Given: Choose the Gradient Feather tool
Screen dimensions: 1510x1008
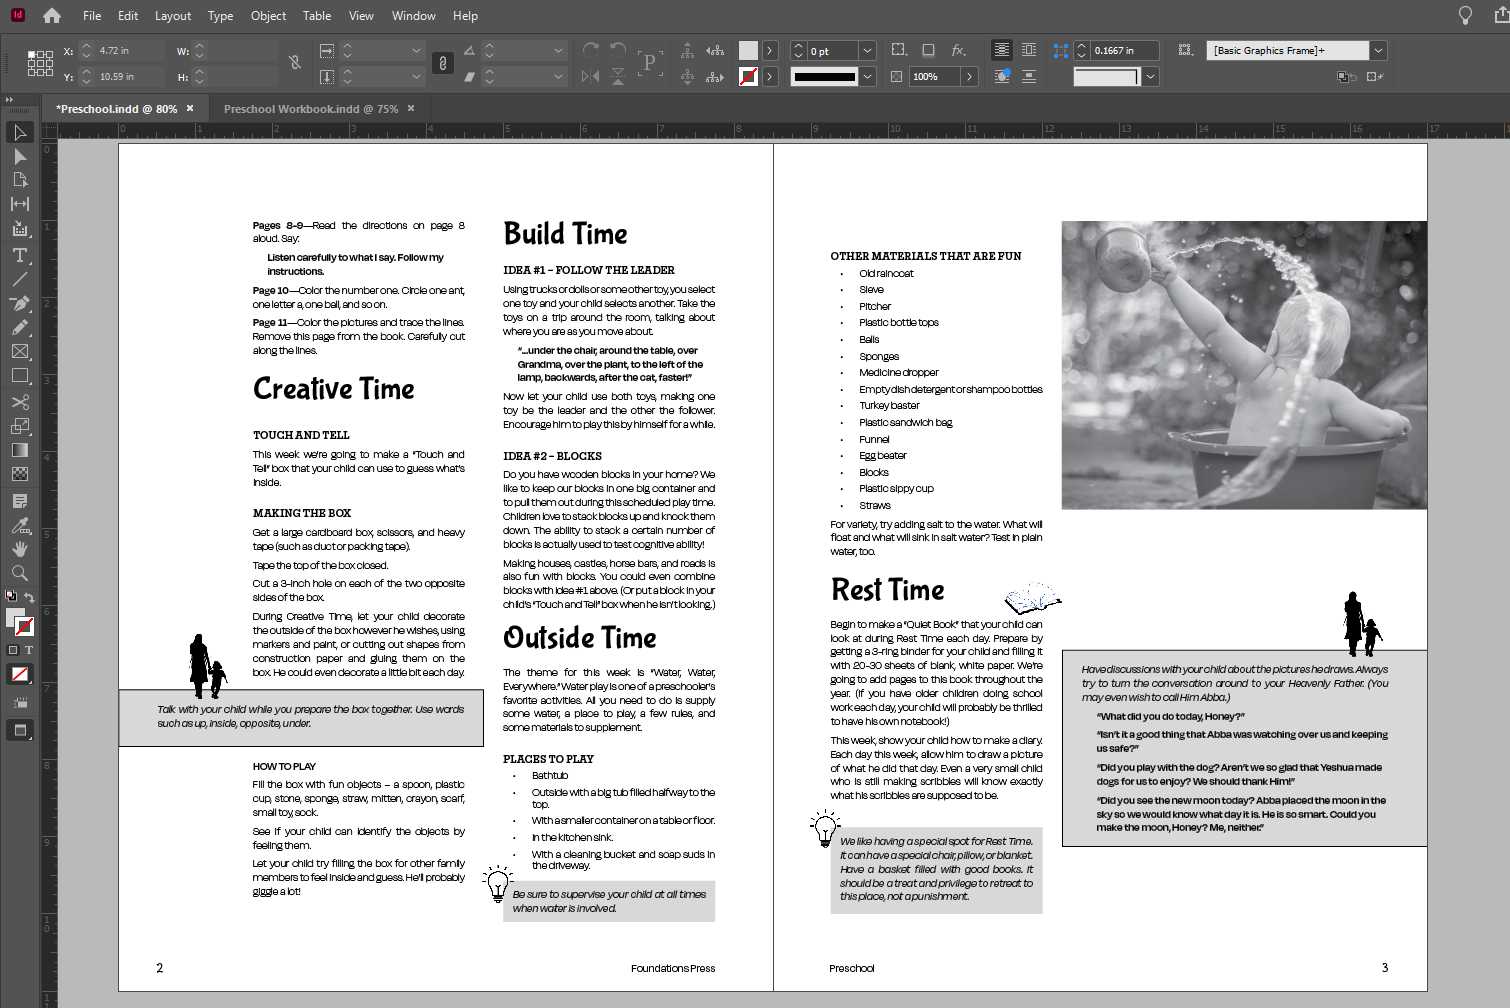Looking at the screenshot, I should (x=19, y=474).
